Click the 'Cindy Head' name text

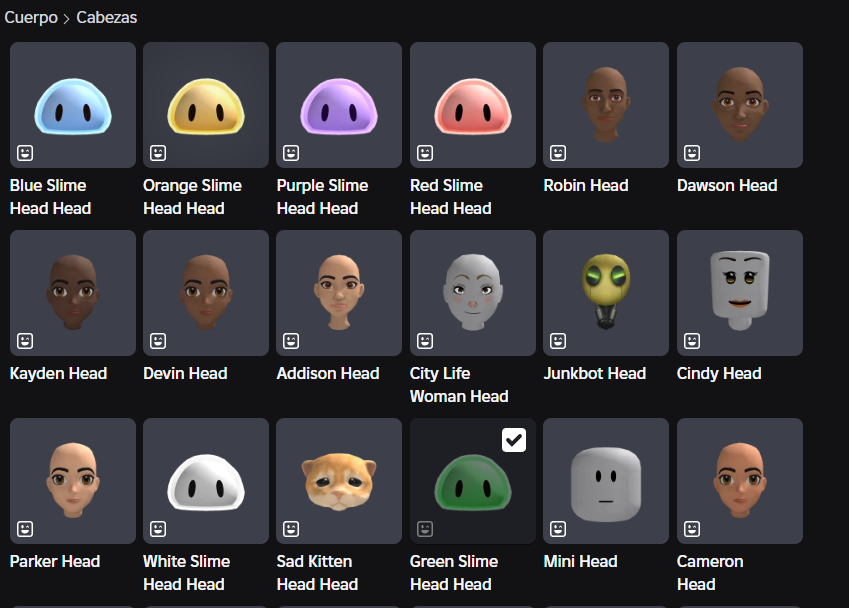coord(719,374)
